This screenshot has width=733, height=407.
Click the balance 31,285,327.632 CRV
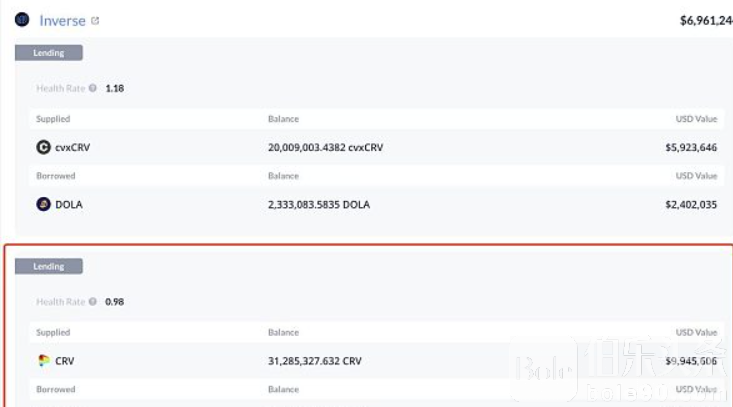point(315,361)
